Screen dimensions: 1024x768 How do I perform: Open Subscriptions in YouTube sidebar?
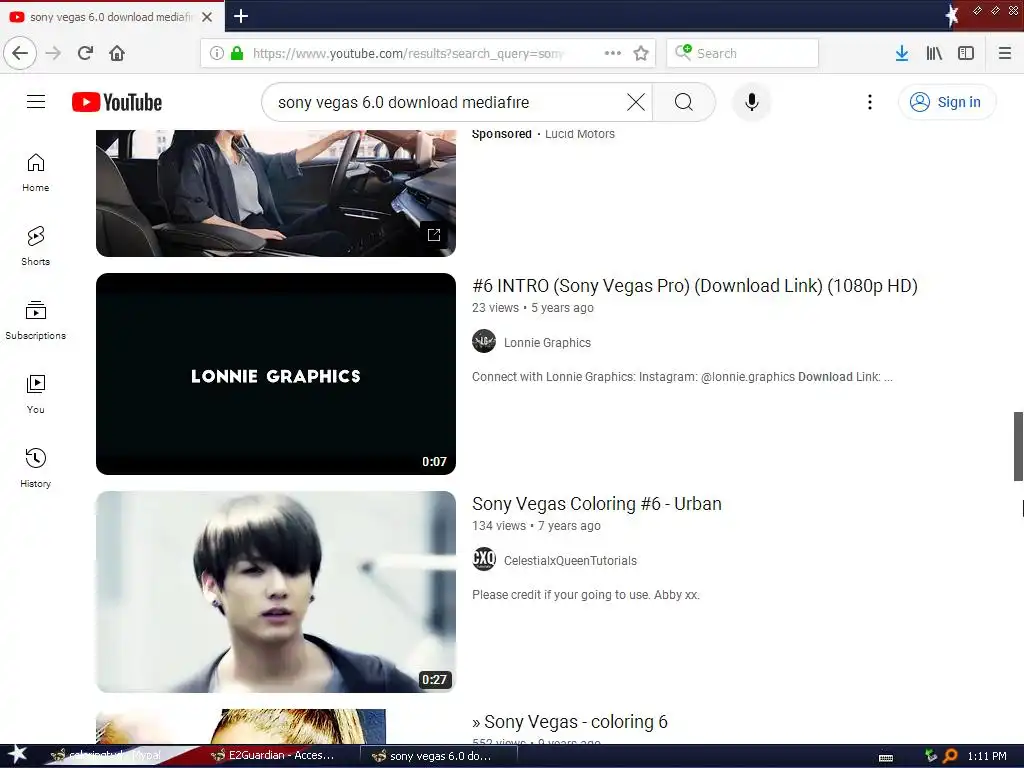click(35, 320)
